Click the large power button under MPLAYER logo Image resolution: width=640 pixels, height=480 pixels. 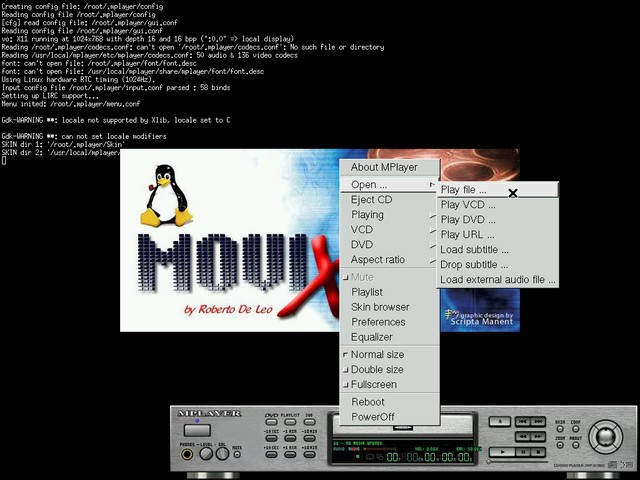pos(197,430)
